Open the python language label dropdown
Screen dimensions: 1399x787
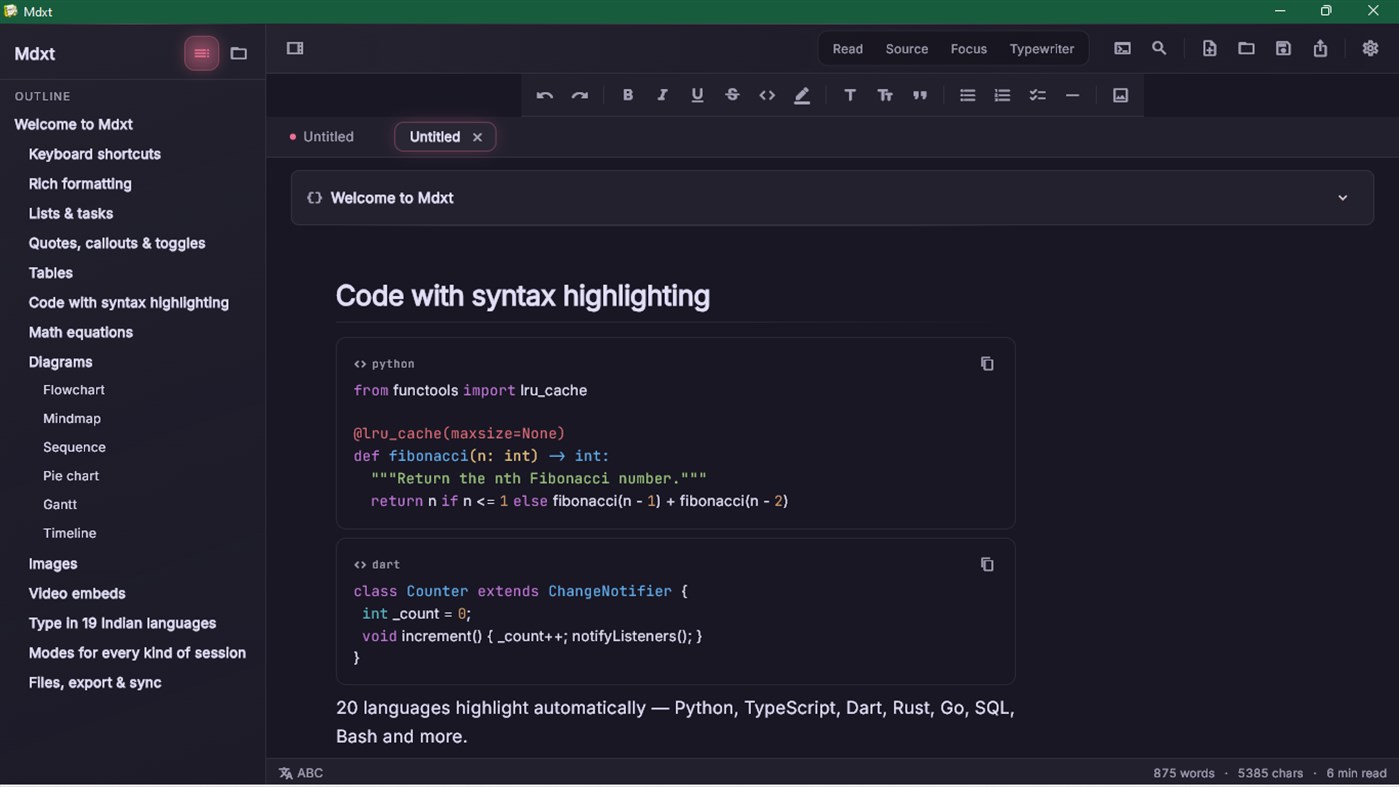coord(384,364)
